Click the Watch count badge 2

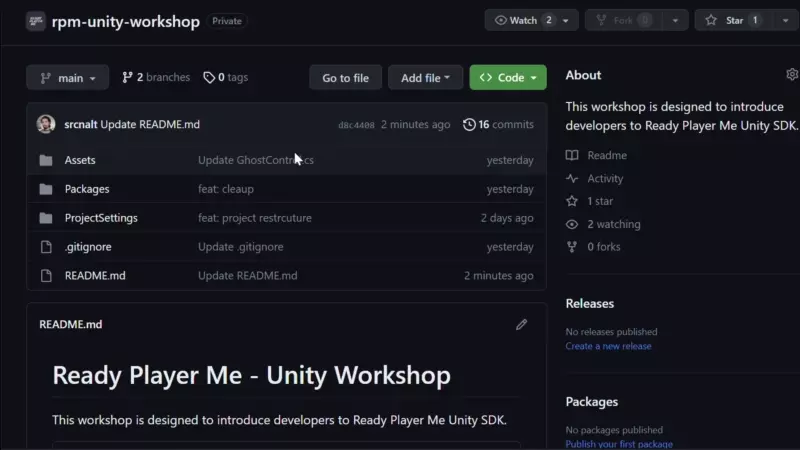click(x=549, y=20)
